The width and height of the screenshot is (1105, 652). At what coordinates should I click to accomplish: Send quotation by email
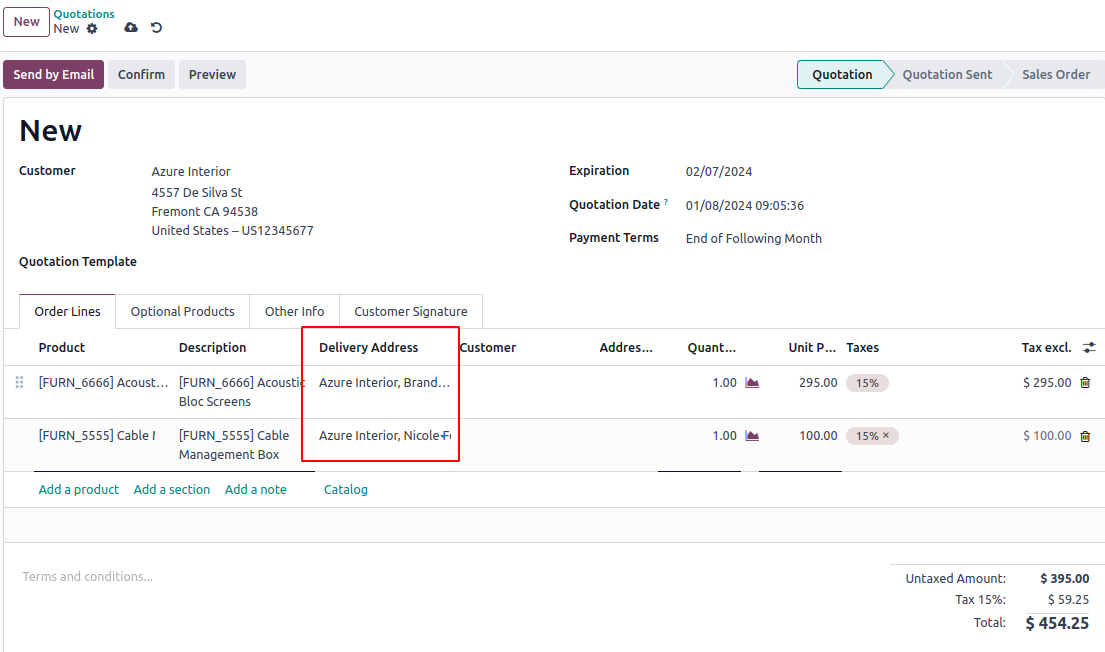[54, 75]
